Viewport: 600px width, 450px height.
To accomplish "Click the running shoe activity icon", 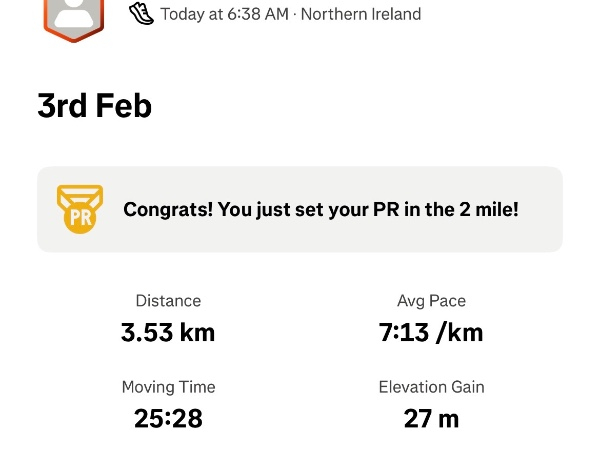I will point(141,14).
